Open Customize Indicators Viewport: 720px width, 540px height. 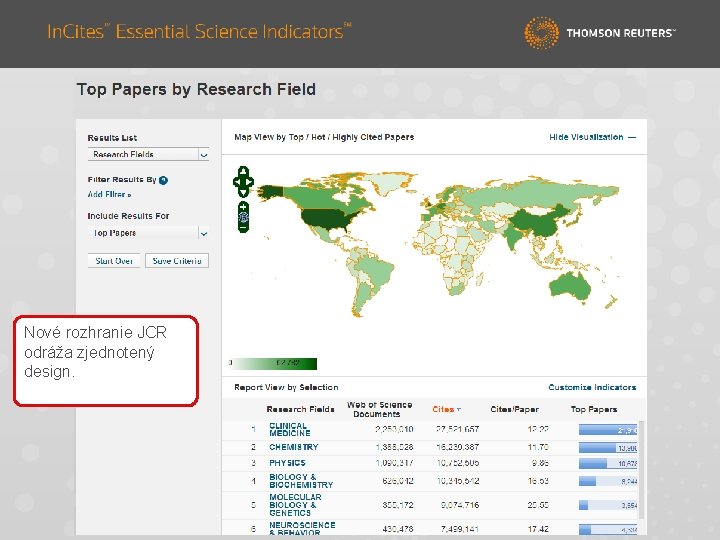click(592, 388)
